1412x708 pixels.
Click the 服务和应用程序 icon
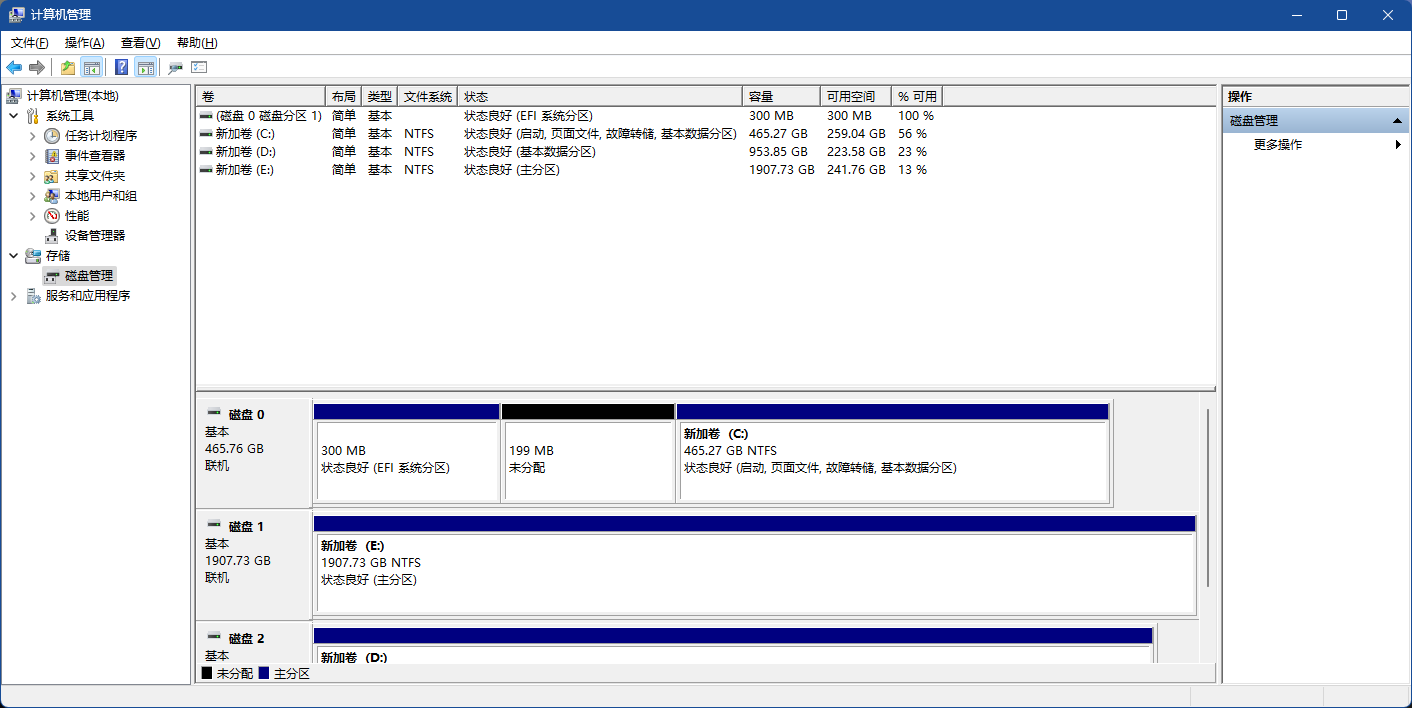33,296
